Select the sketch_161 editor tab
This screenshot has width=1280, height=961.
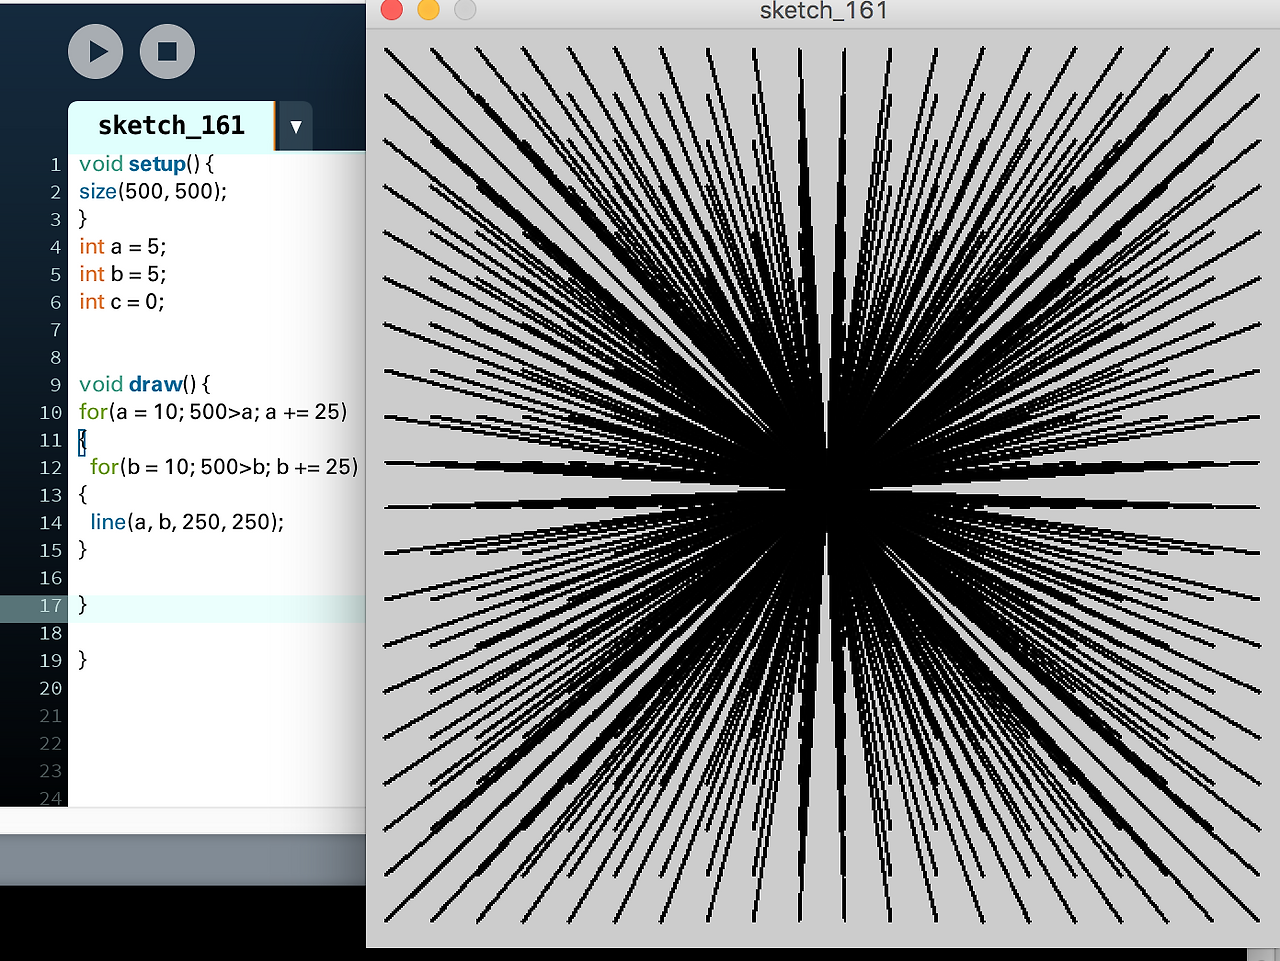pyautogui.click(x=171, y=126)
